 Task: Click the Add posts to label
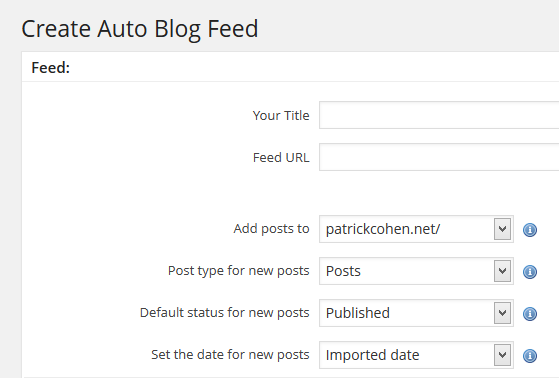click(x=271, y=229)
